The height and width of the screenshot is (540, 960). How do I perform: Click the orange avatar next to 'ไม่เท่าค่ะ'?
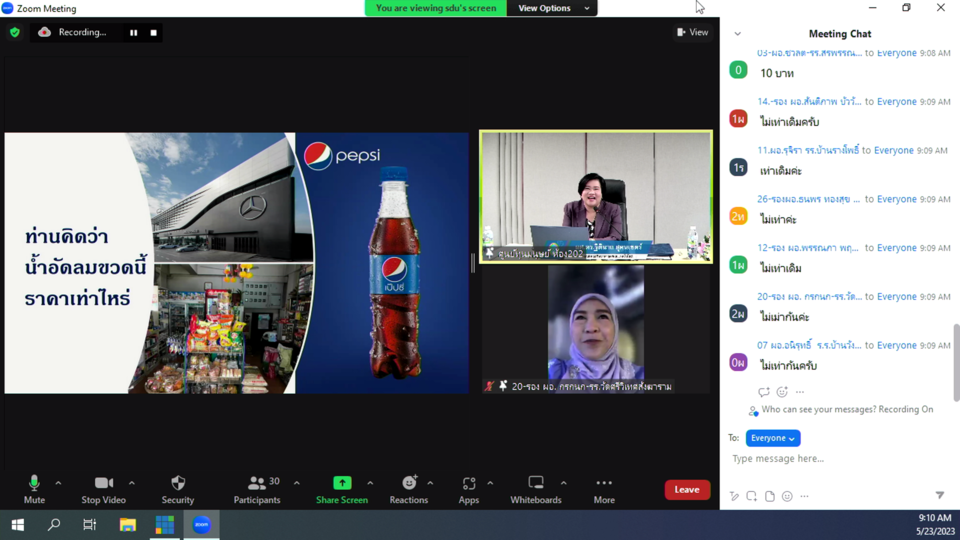coord(738,216)
